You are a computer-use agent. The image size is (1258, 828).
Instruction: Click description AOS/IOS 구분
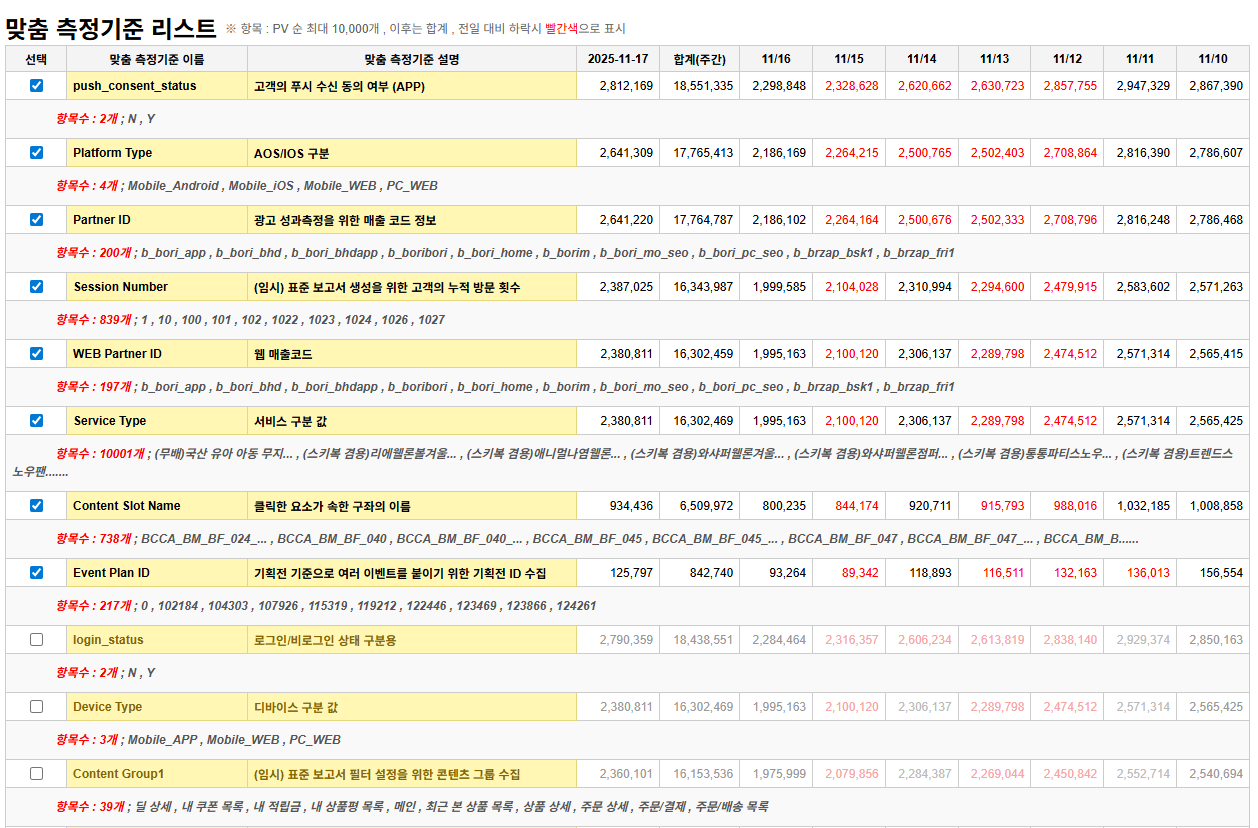tap(412, 153)
